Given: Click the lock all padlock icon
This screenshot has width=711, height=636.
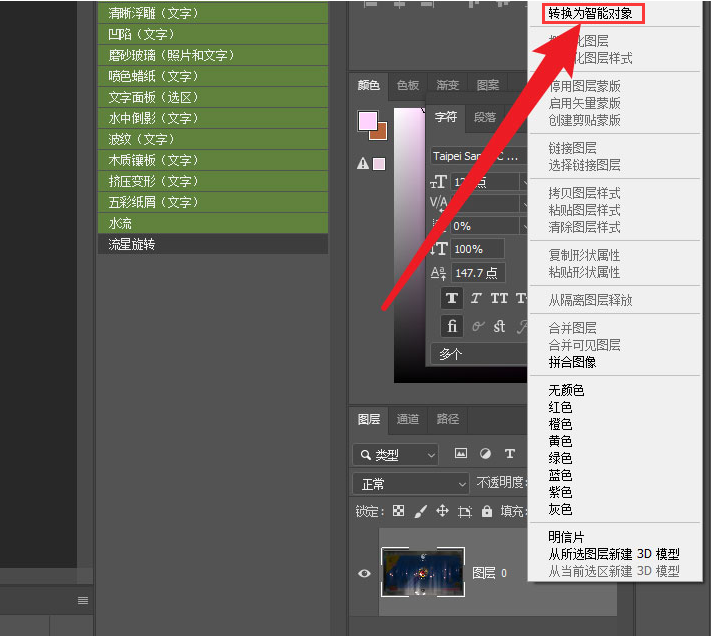Looking at the screenshot, I should click(x=487, y=511).
